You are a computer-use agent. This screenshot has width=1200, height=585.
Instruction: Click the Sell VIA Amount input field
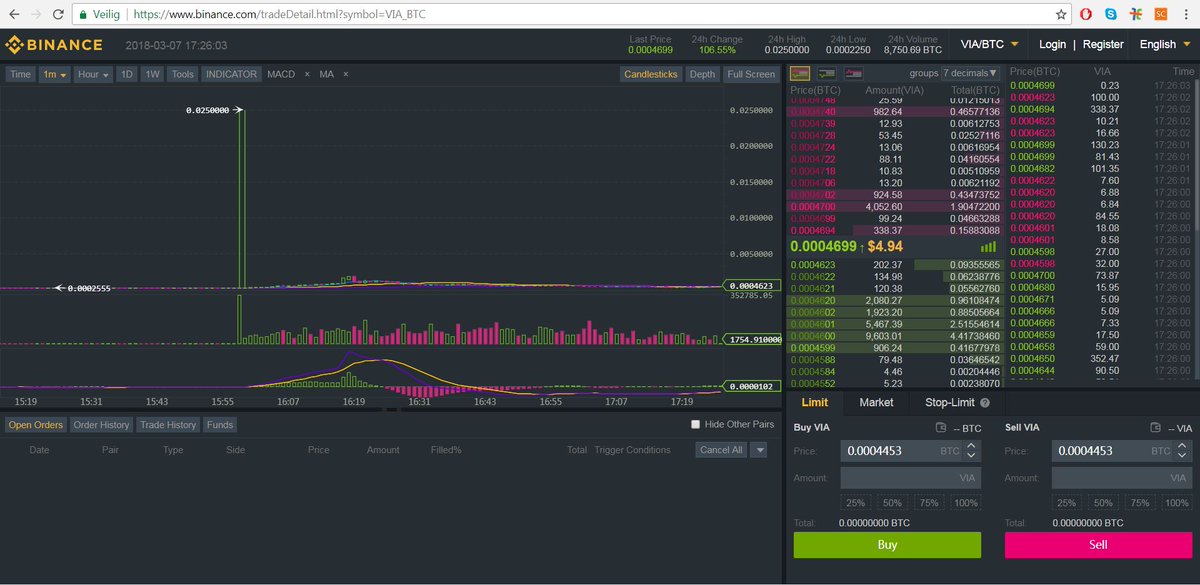click(1122, 478)
